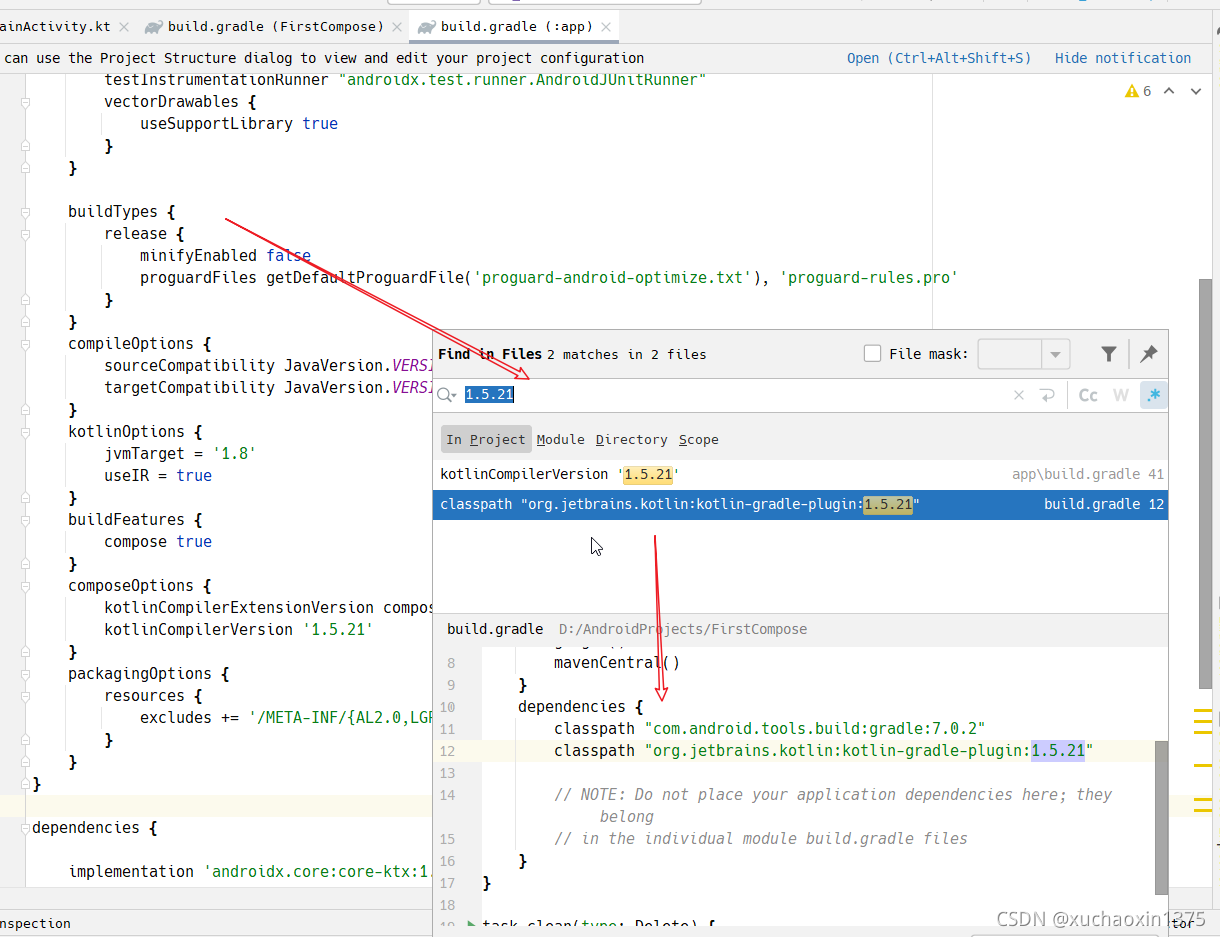Collapse the composeOptions block fold marker
The height and width of the screenshot is (937, 1220).
coord(25,586)
